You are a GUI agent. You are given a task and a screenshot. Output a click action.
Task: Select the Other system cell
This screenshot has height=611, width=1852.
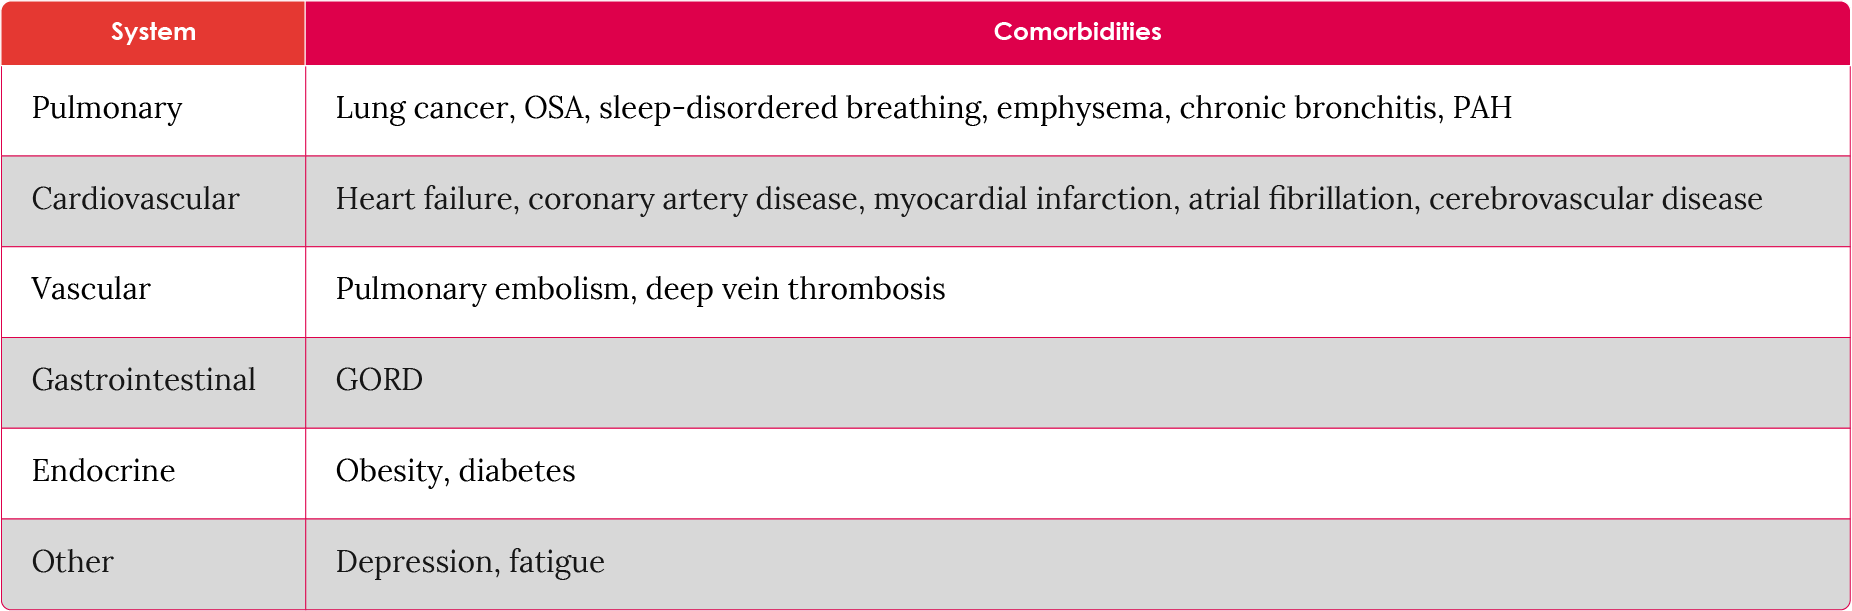click(72, 562)
